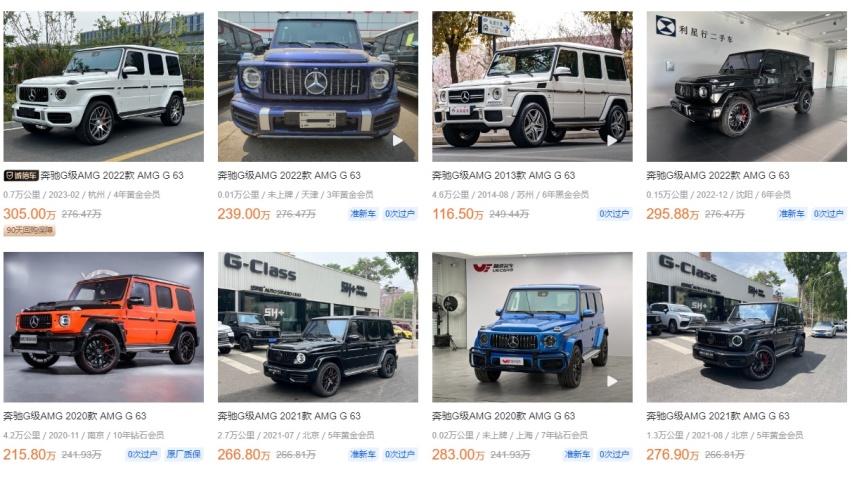Click the 准新车 tag on 295.88万 listing

coord(792,214)
